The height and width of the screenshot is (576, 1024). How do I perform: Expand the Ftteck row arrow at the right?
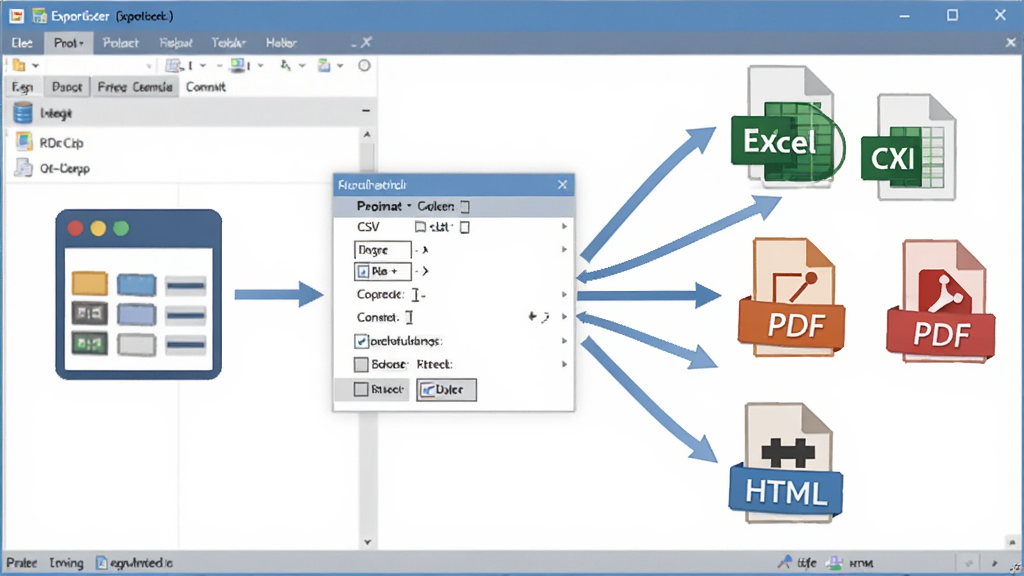coord(564,364)
